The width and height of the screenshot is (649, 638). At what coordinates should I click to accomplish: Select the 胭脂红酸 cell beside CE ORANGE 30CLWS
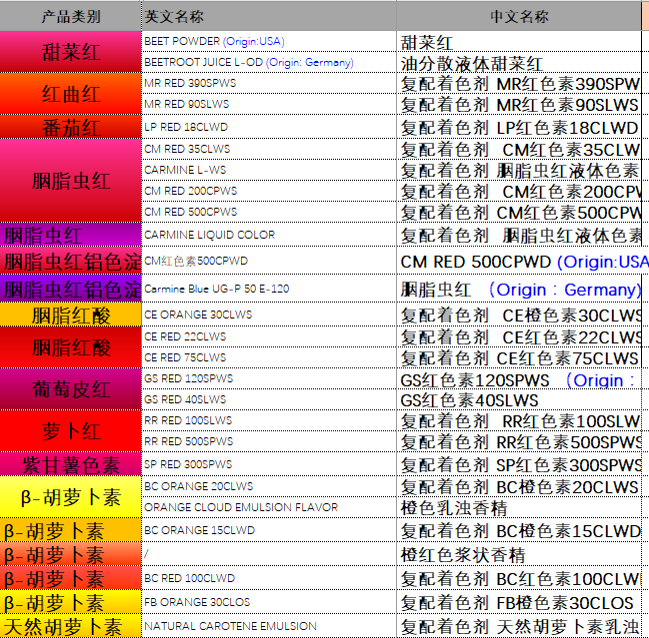(x=70, y=314)
